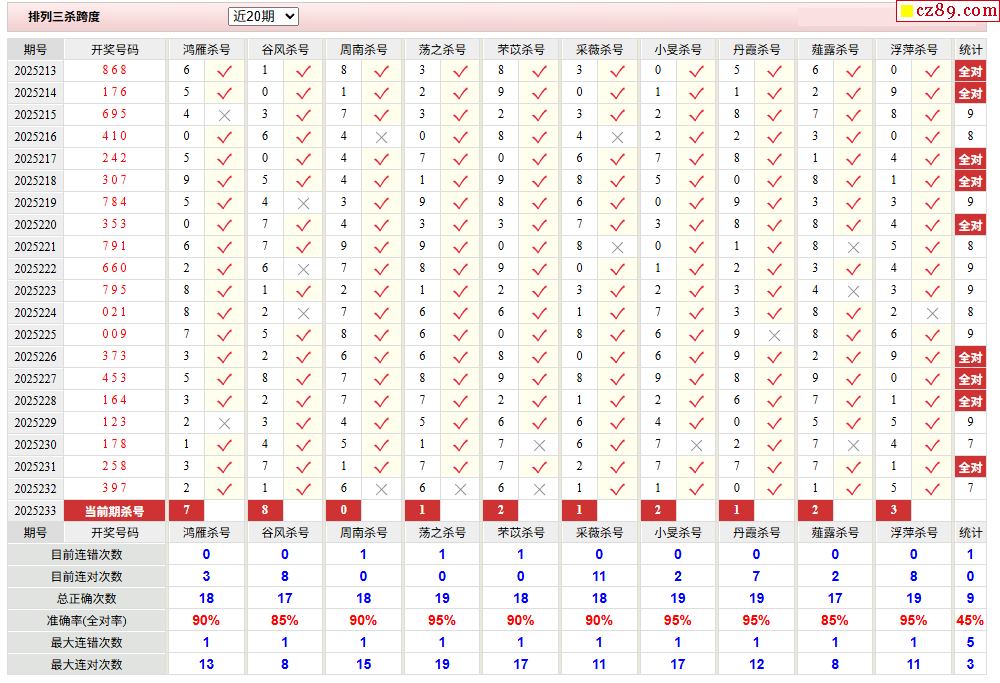Click the X mark for 小旻杀号 in row 2025230
Image resolution: width=1000 pixels, height=683 pixels.
point(696,445)
